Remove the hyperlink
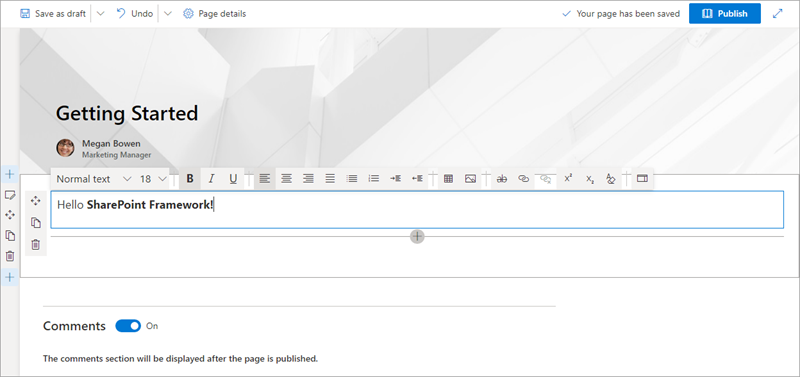This screenshot has width=800, height=377. point(545,179)
